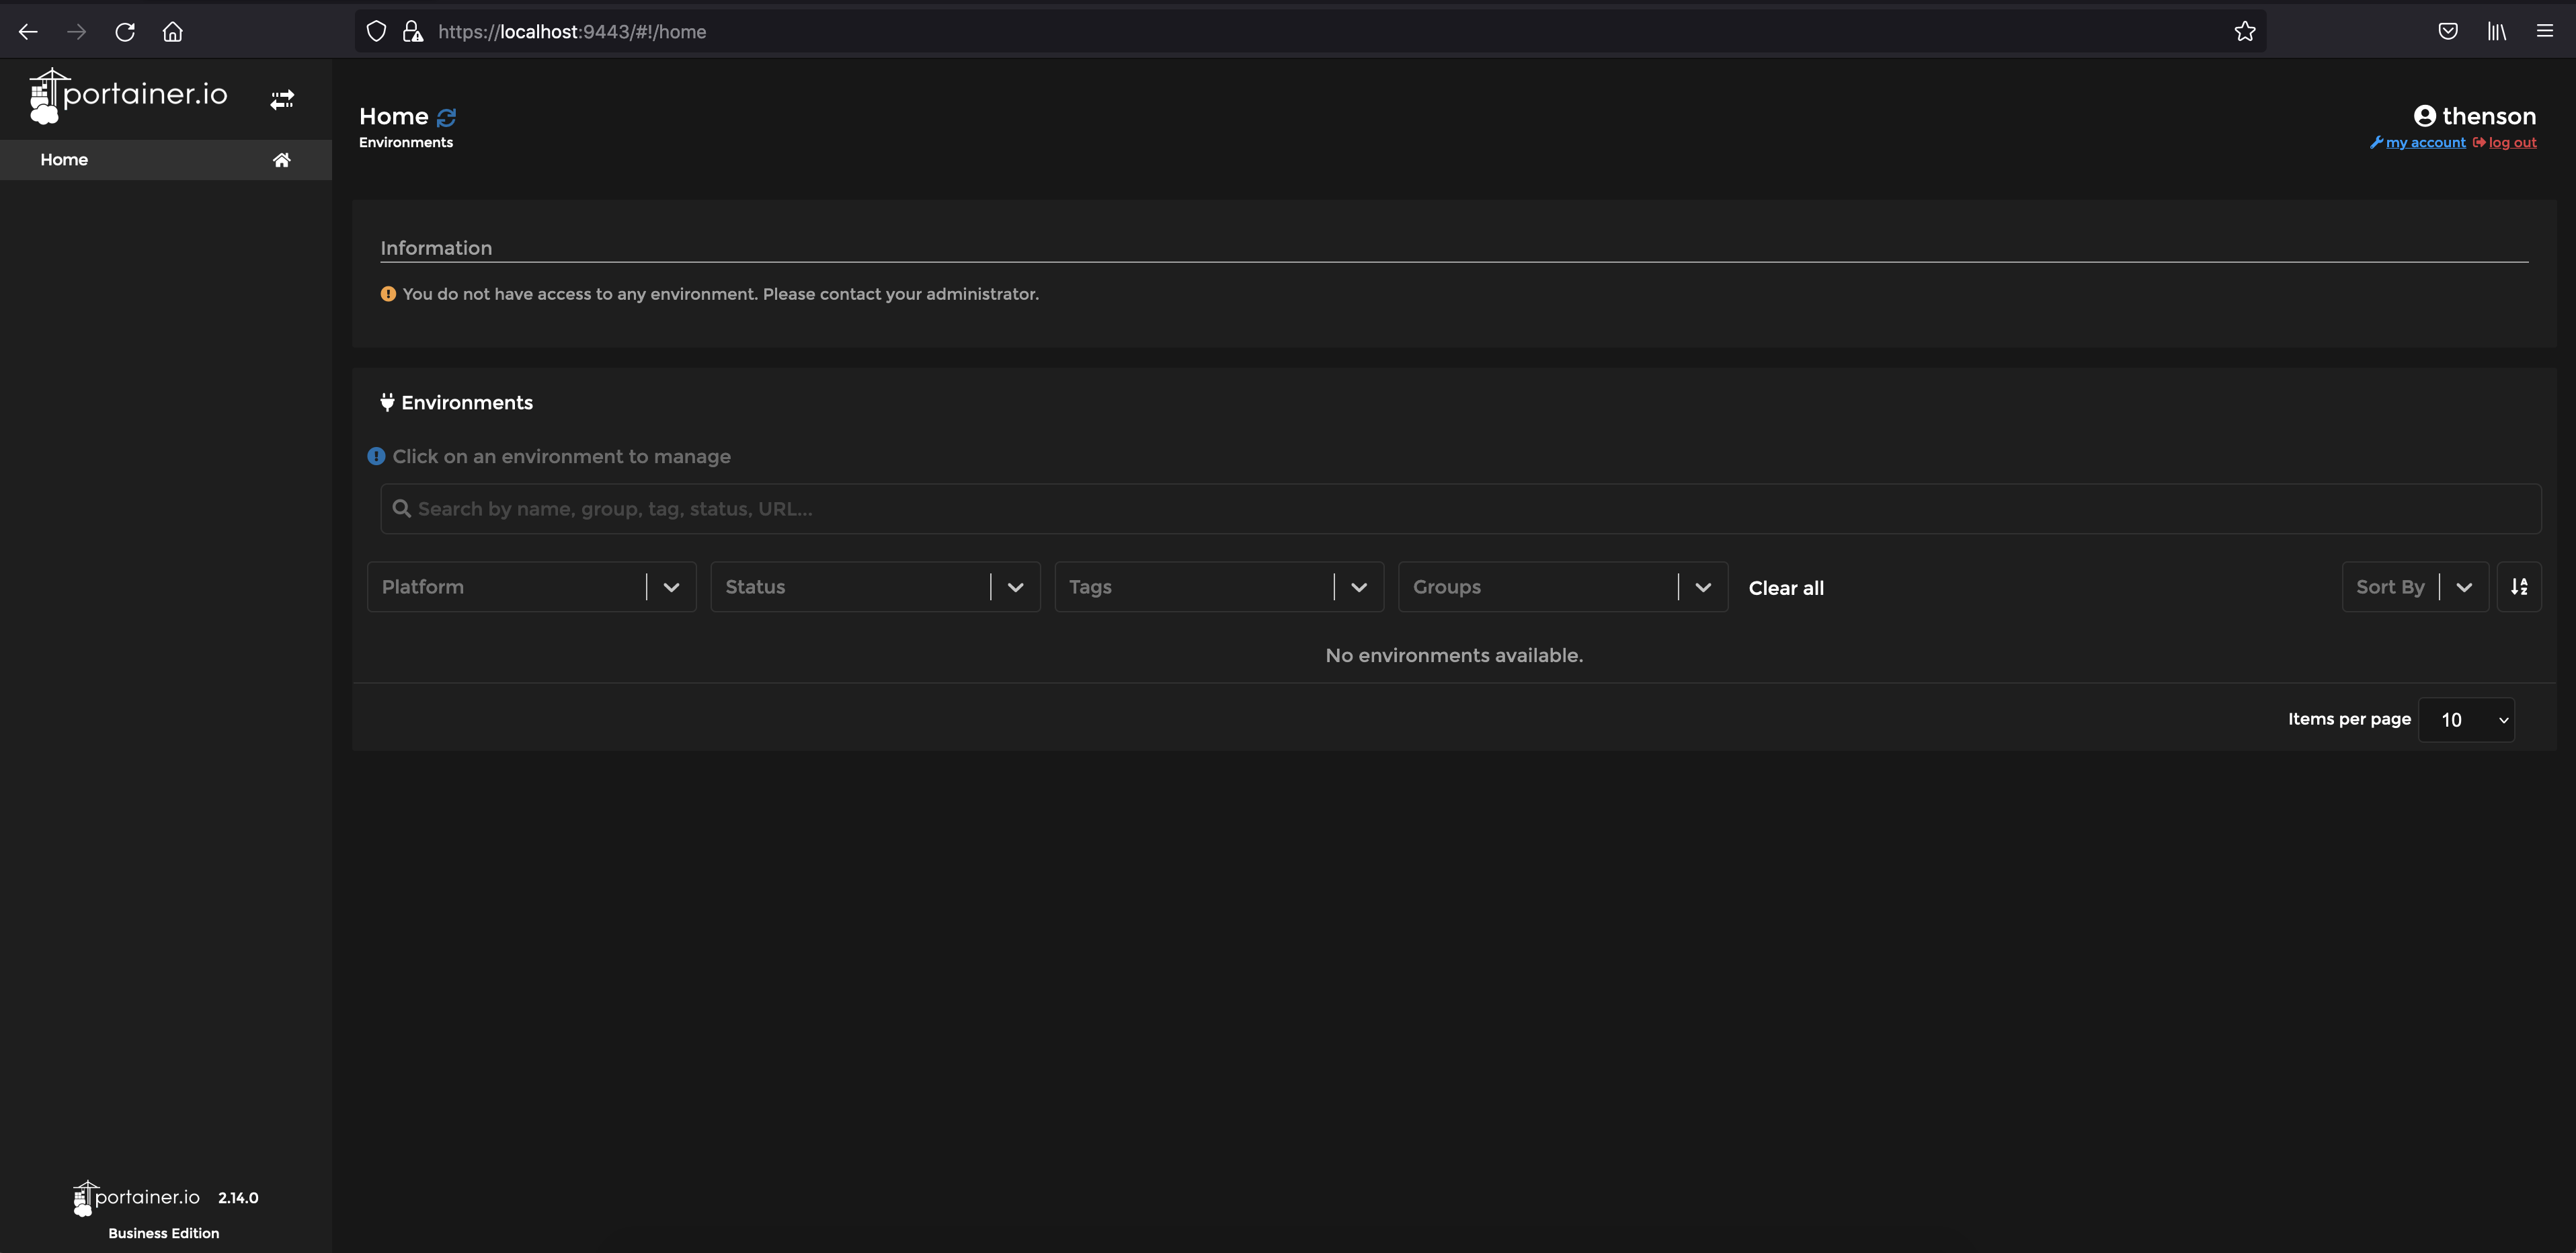The image size is (2576, 1253).
Task: Open the browser library icon
Action: click(x=2496, y=32)
